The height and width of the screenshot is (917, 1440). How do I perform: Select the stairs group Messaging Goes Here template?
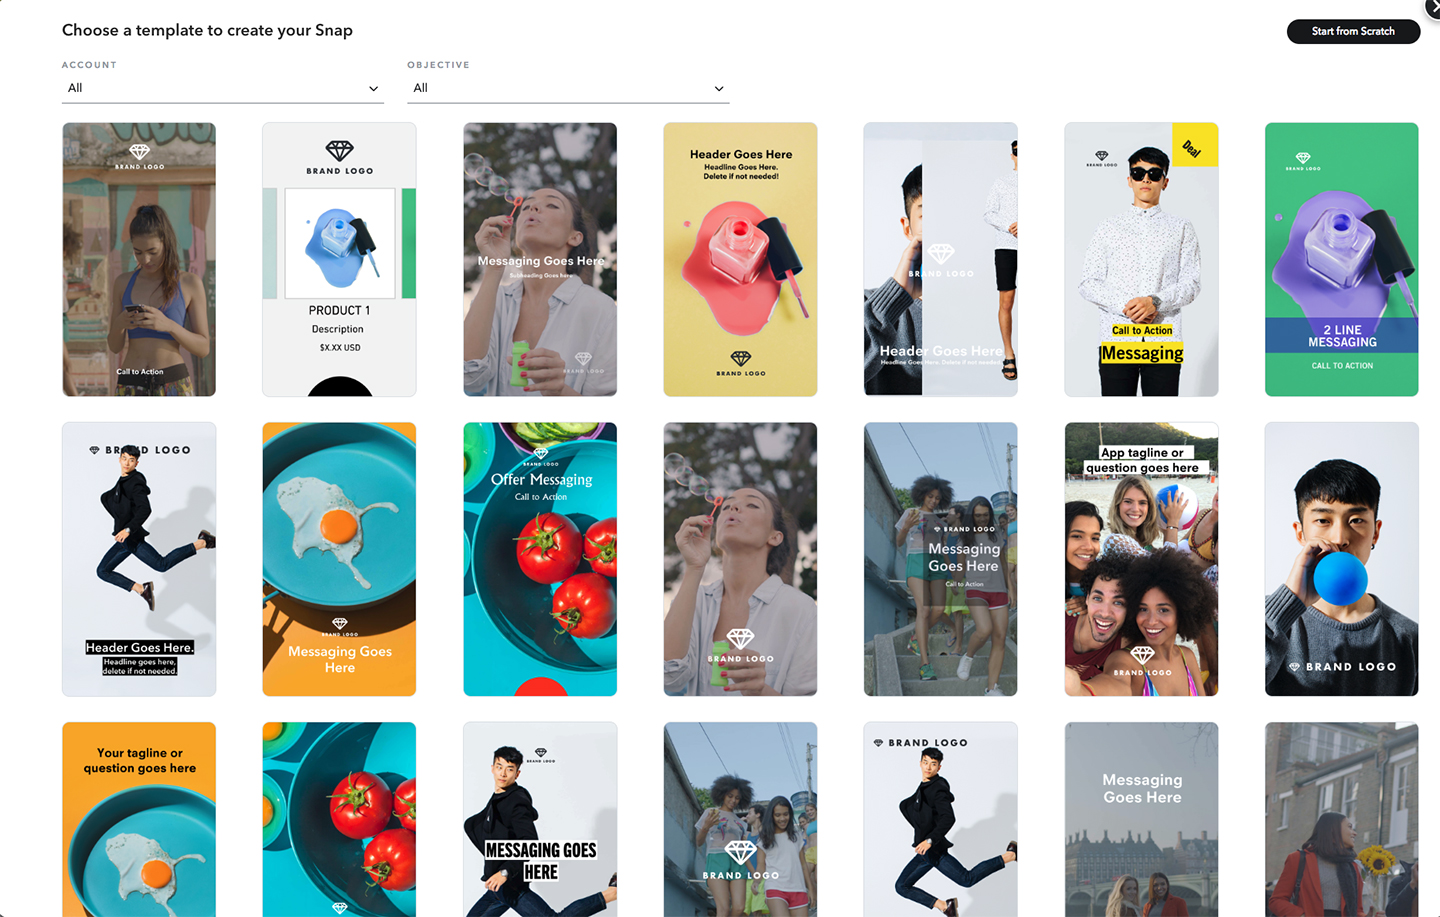click(940, 559)
